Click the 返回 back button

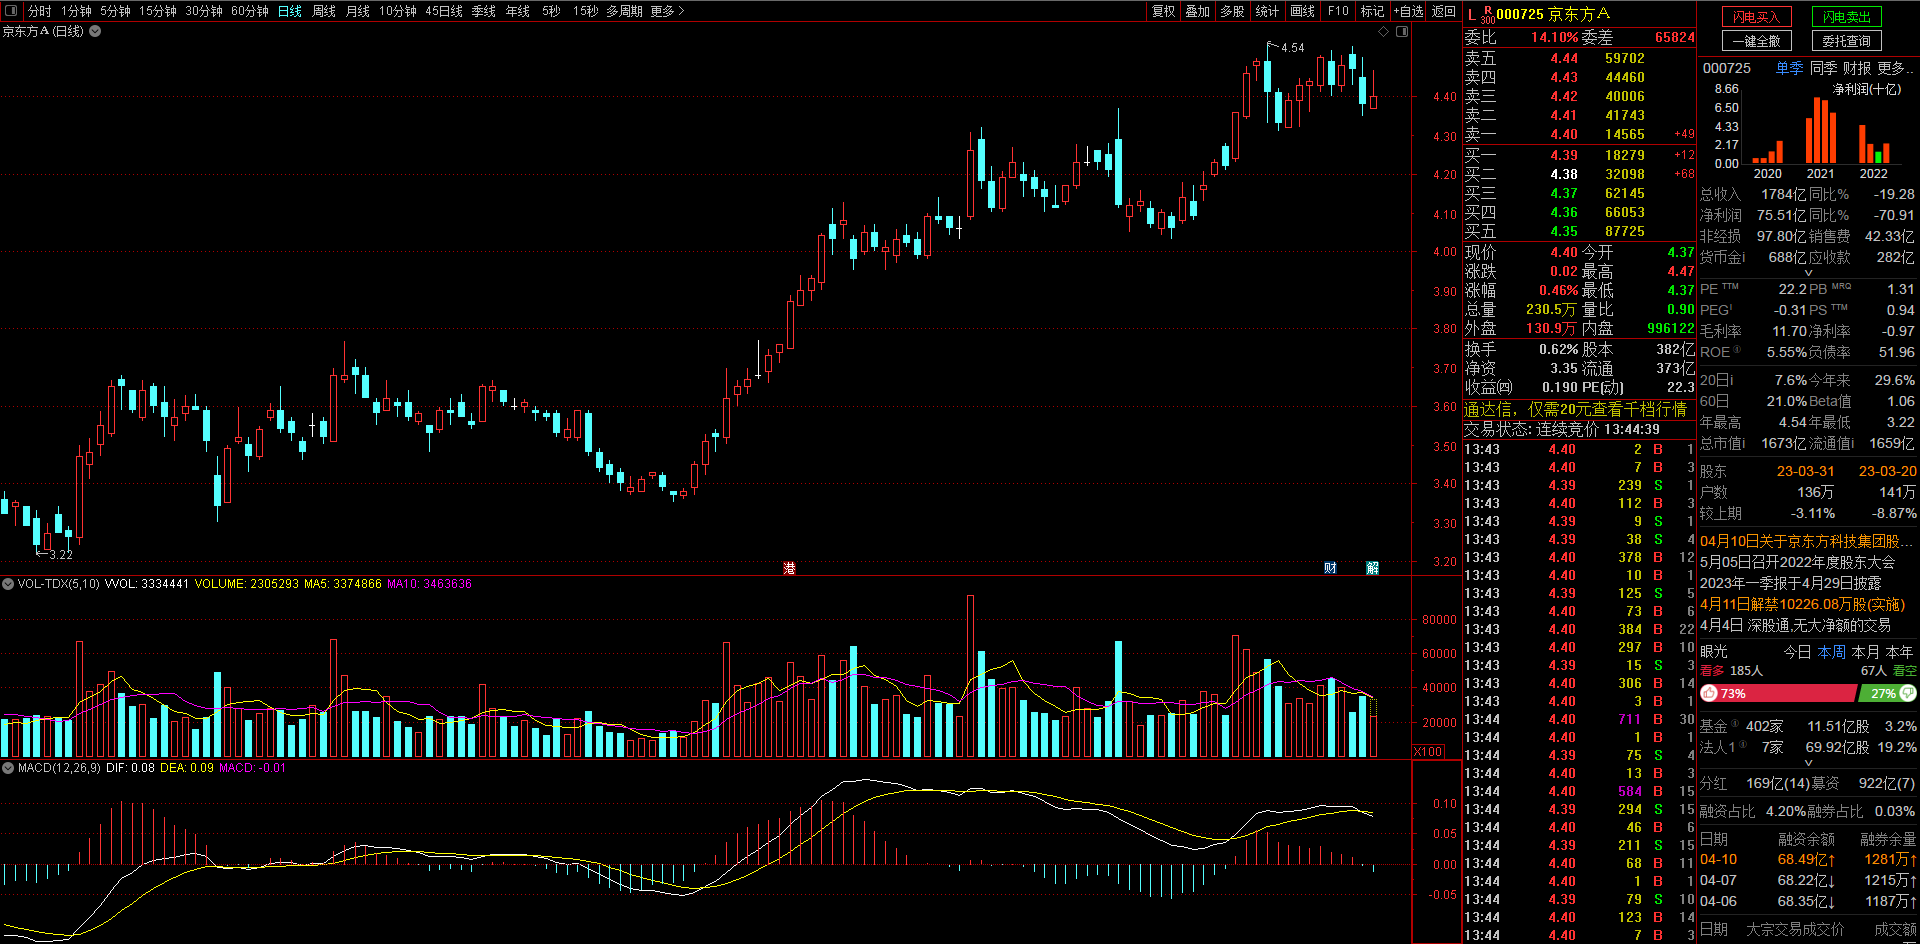tap(1443, 11)
